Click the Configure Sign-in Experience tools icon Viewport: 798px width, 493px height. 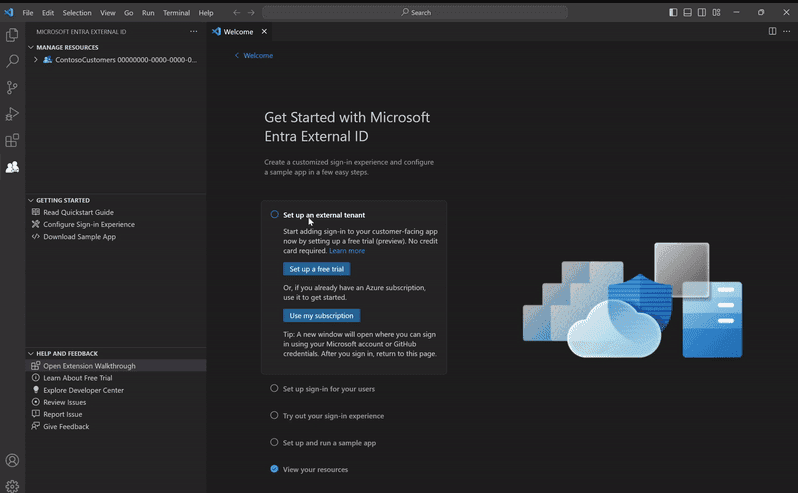coord(36,224)
